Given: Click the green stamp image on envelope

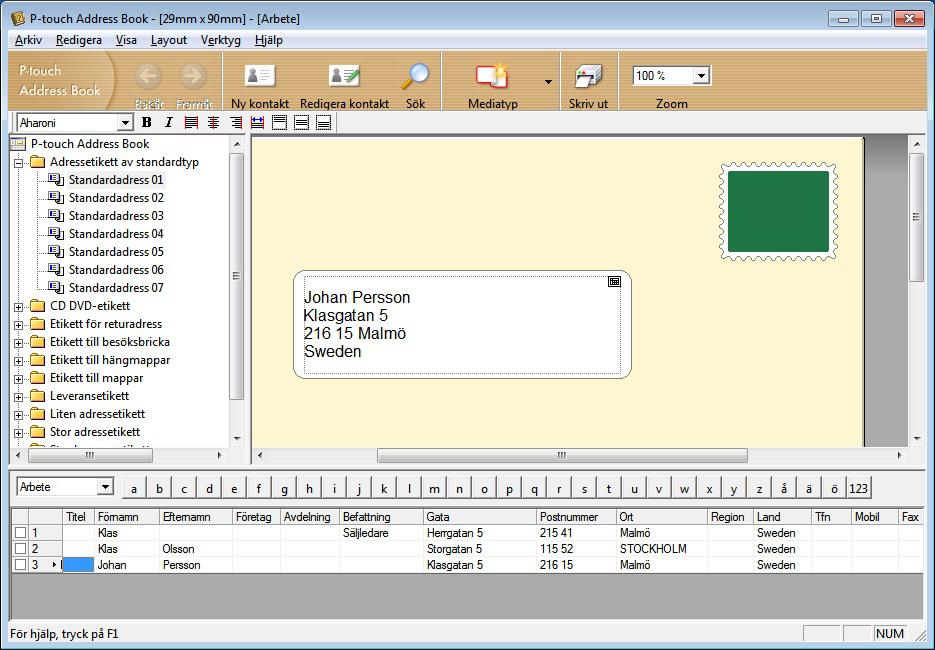Looking at the screenshot, I should pyautogui.click(x=778, y=211).
